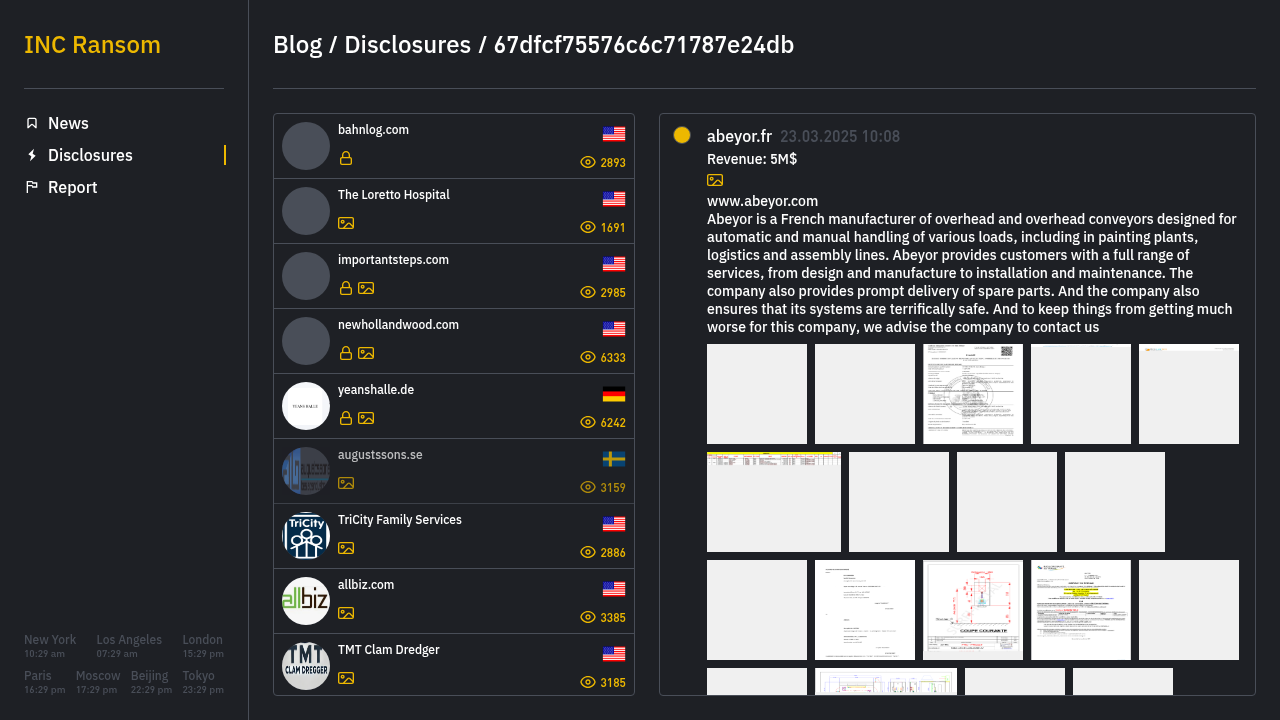Click image icon under TMT Clam Dredger
This screenshot has width=1280, height=720.
pos(346,678)
